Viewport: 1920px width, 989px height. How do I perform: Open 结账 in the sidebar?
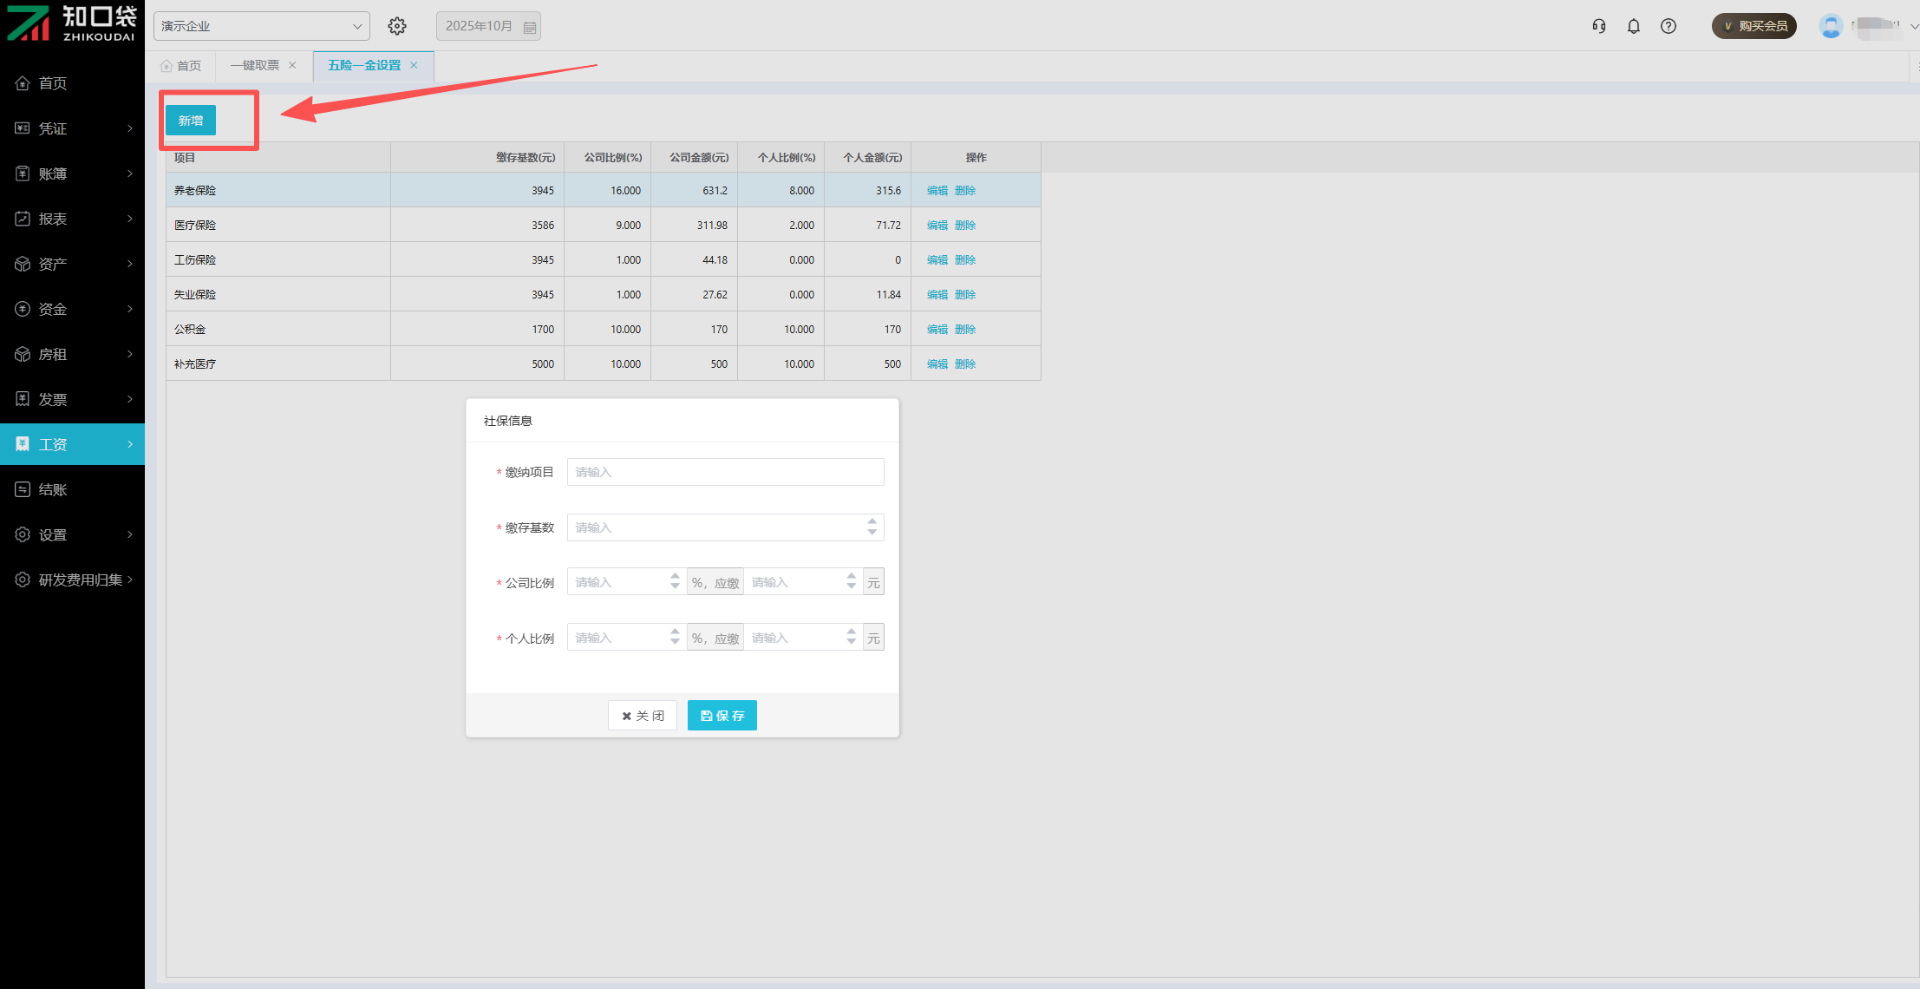(53, 490)
